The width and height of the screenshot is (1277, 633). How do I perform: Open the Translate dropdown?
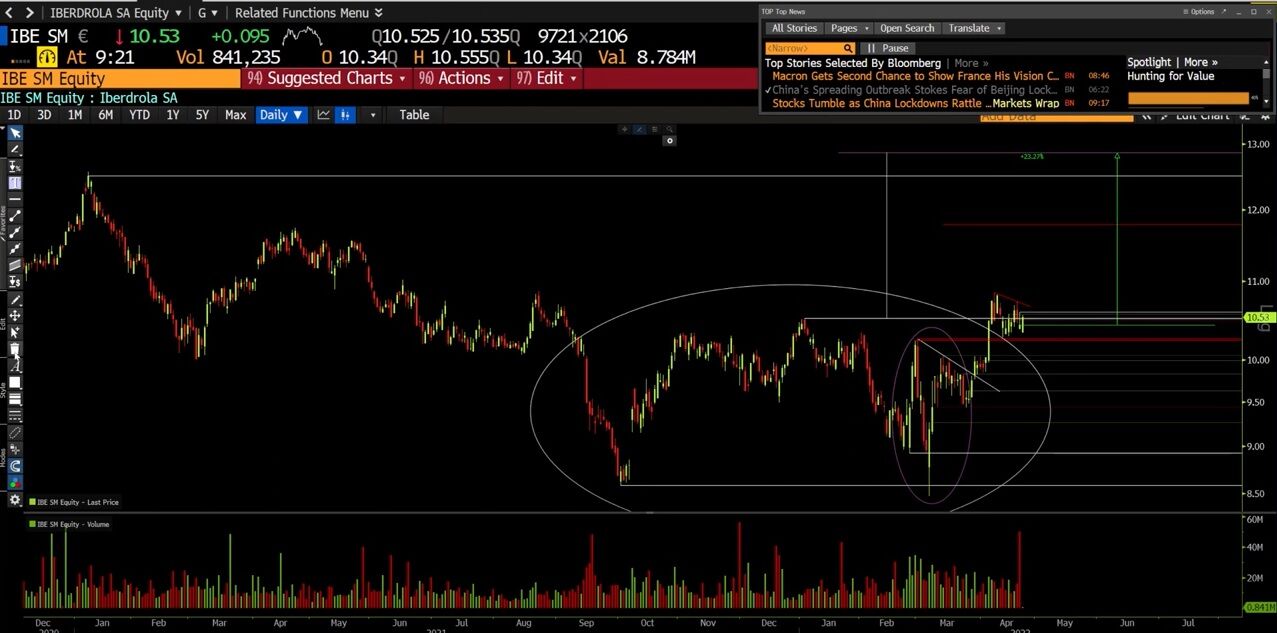pyautogui.click(x=975, y=28)
